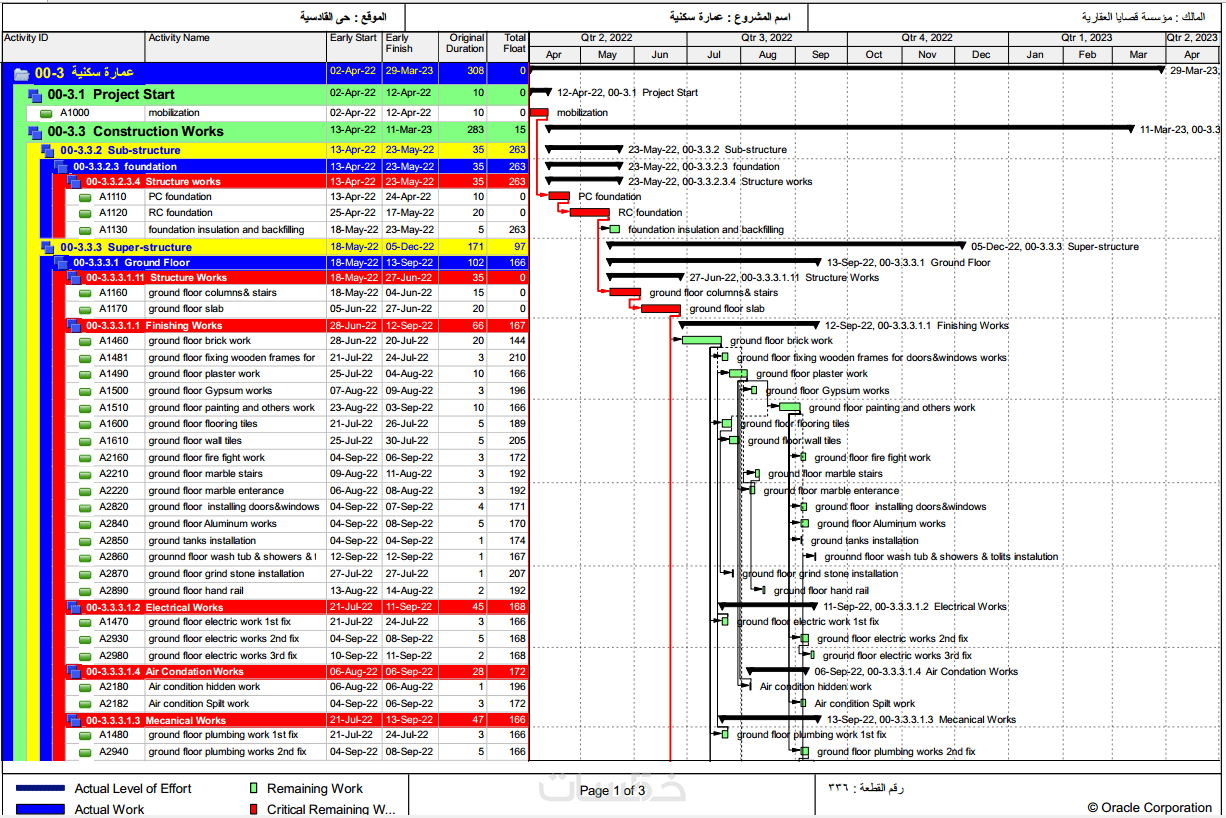Select the A2890 activity ID cell

[x=112, y=591]
